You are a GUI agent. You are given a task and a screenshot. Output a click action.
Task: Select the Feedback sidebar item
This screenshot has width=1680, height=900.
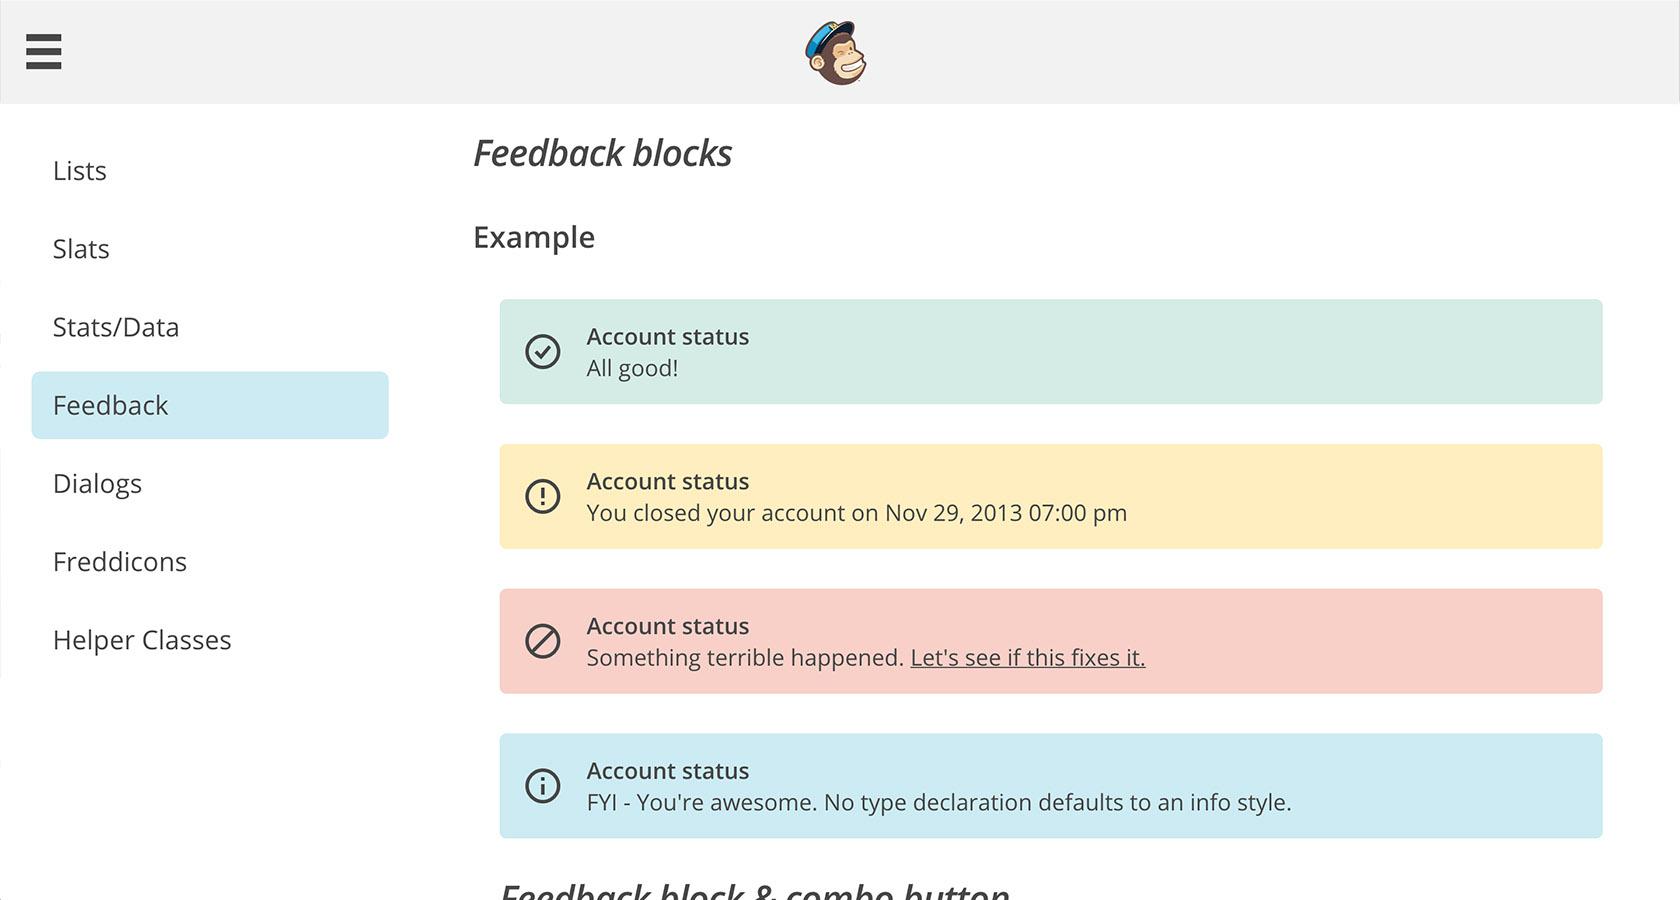[x=210, y=405]
